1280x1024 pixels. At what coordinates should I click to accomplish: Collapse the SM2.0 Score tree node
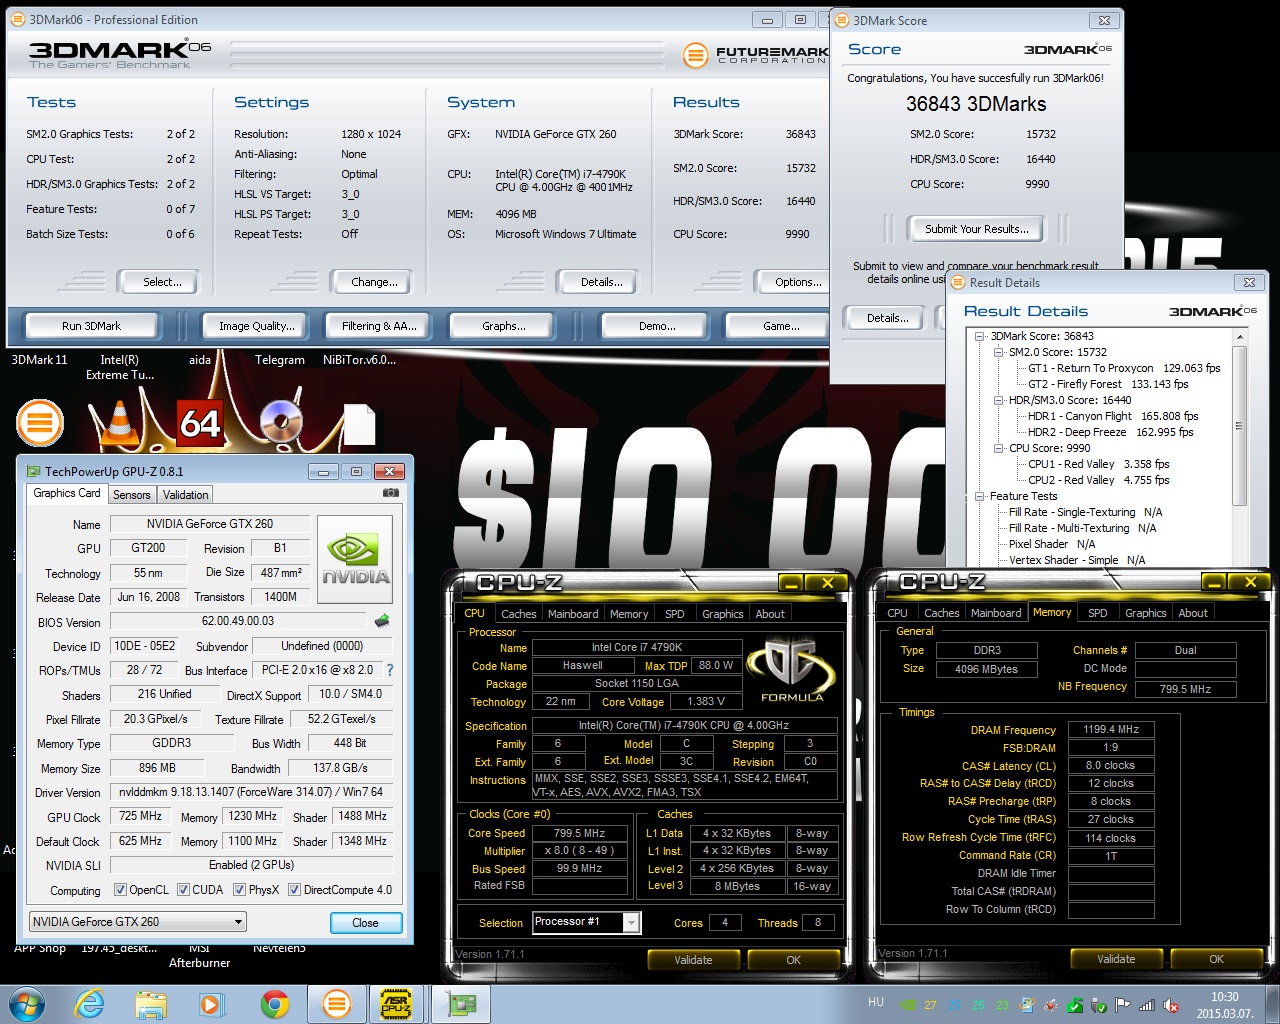[998, 352]
